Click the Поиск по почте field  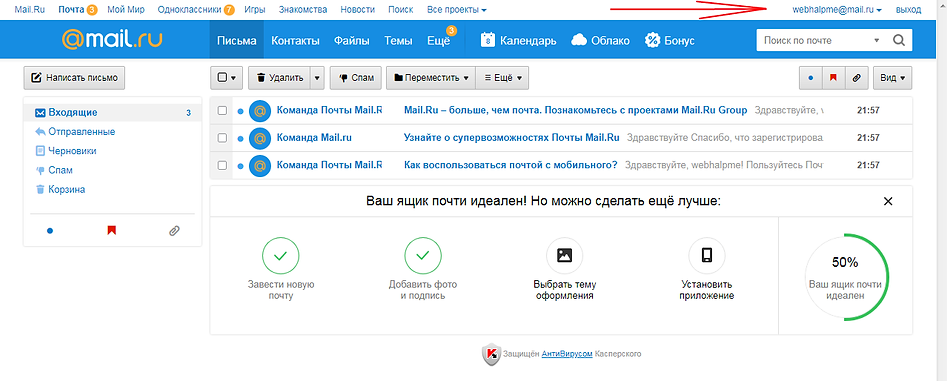814,40
